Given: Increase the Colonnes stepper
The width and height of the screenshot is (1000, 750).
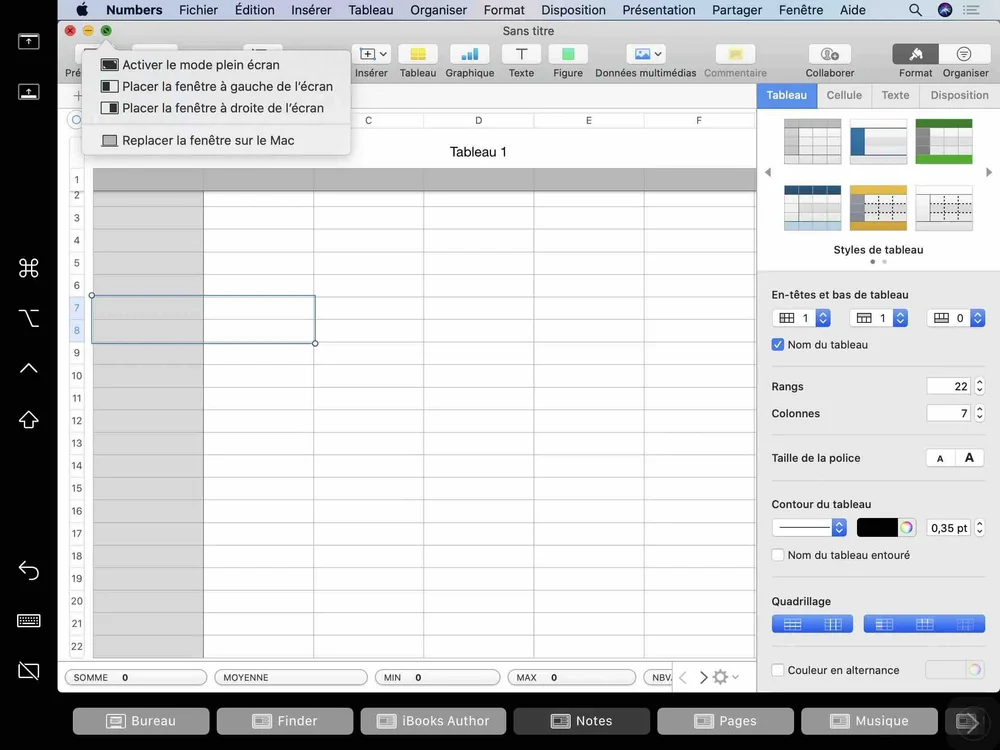Looking at the screenshot, I should (980, 409).
